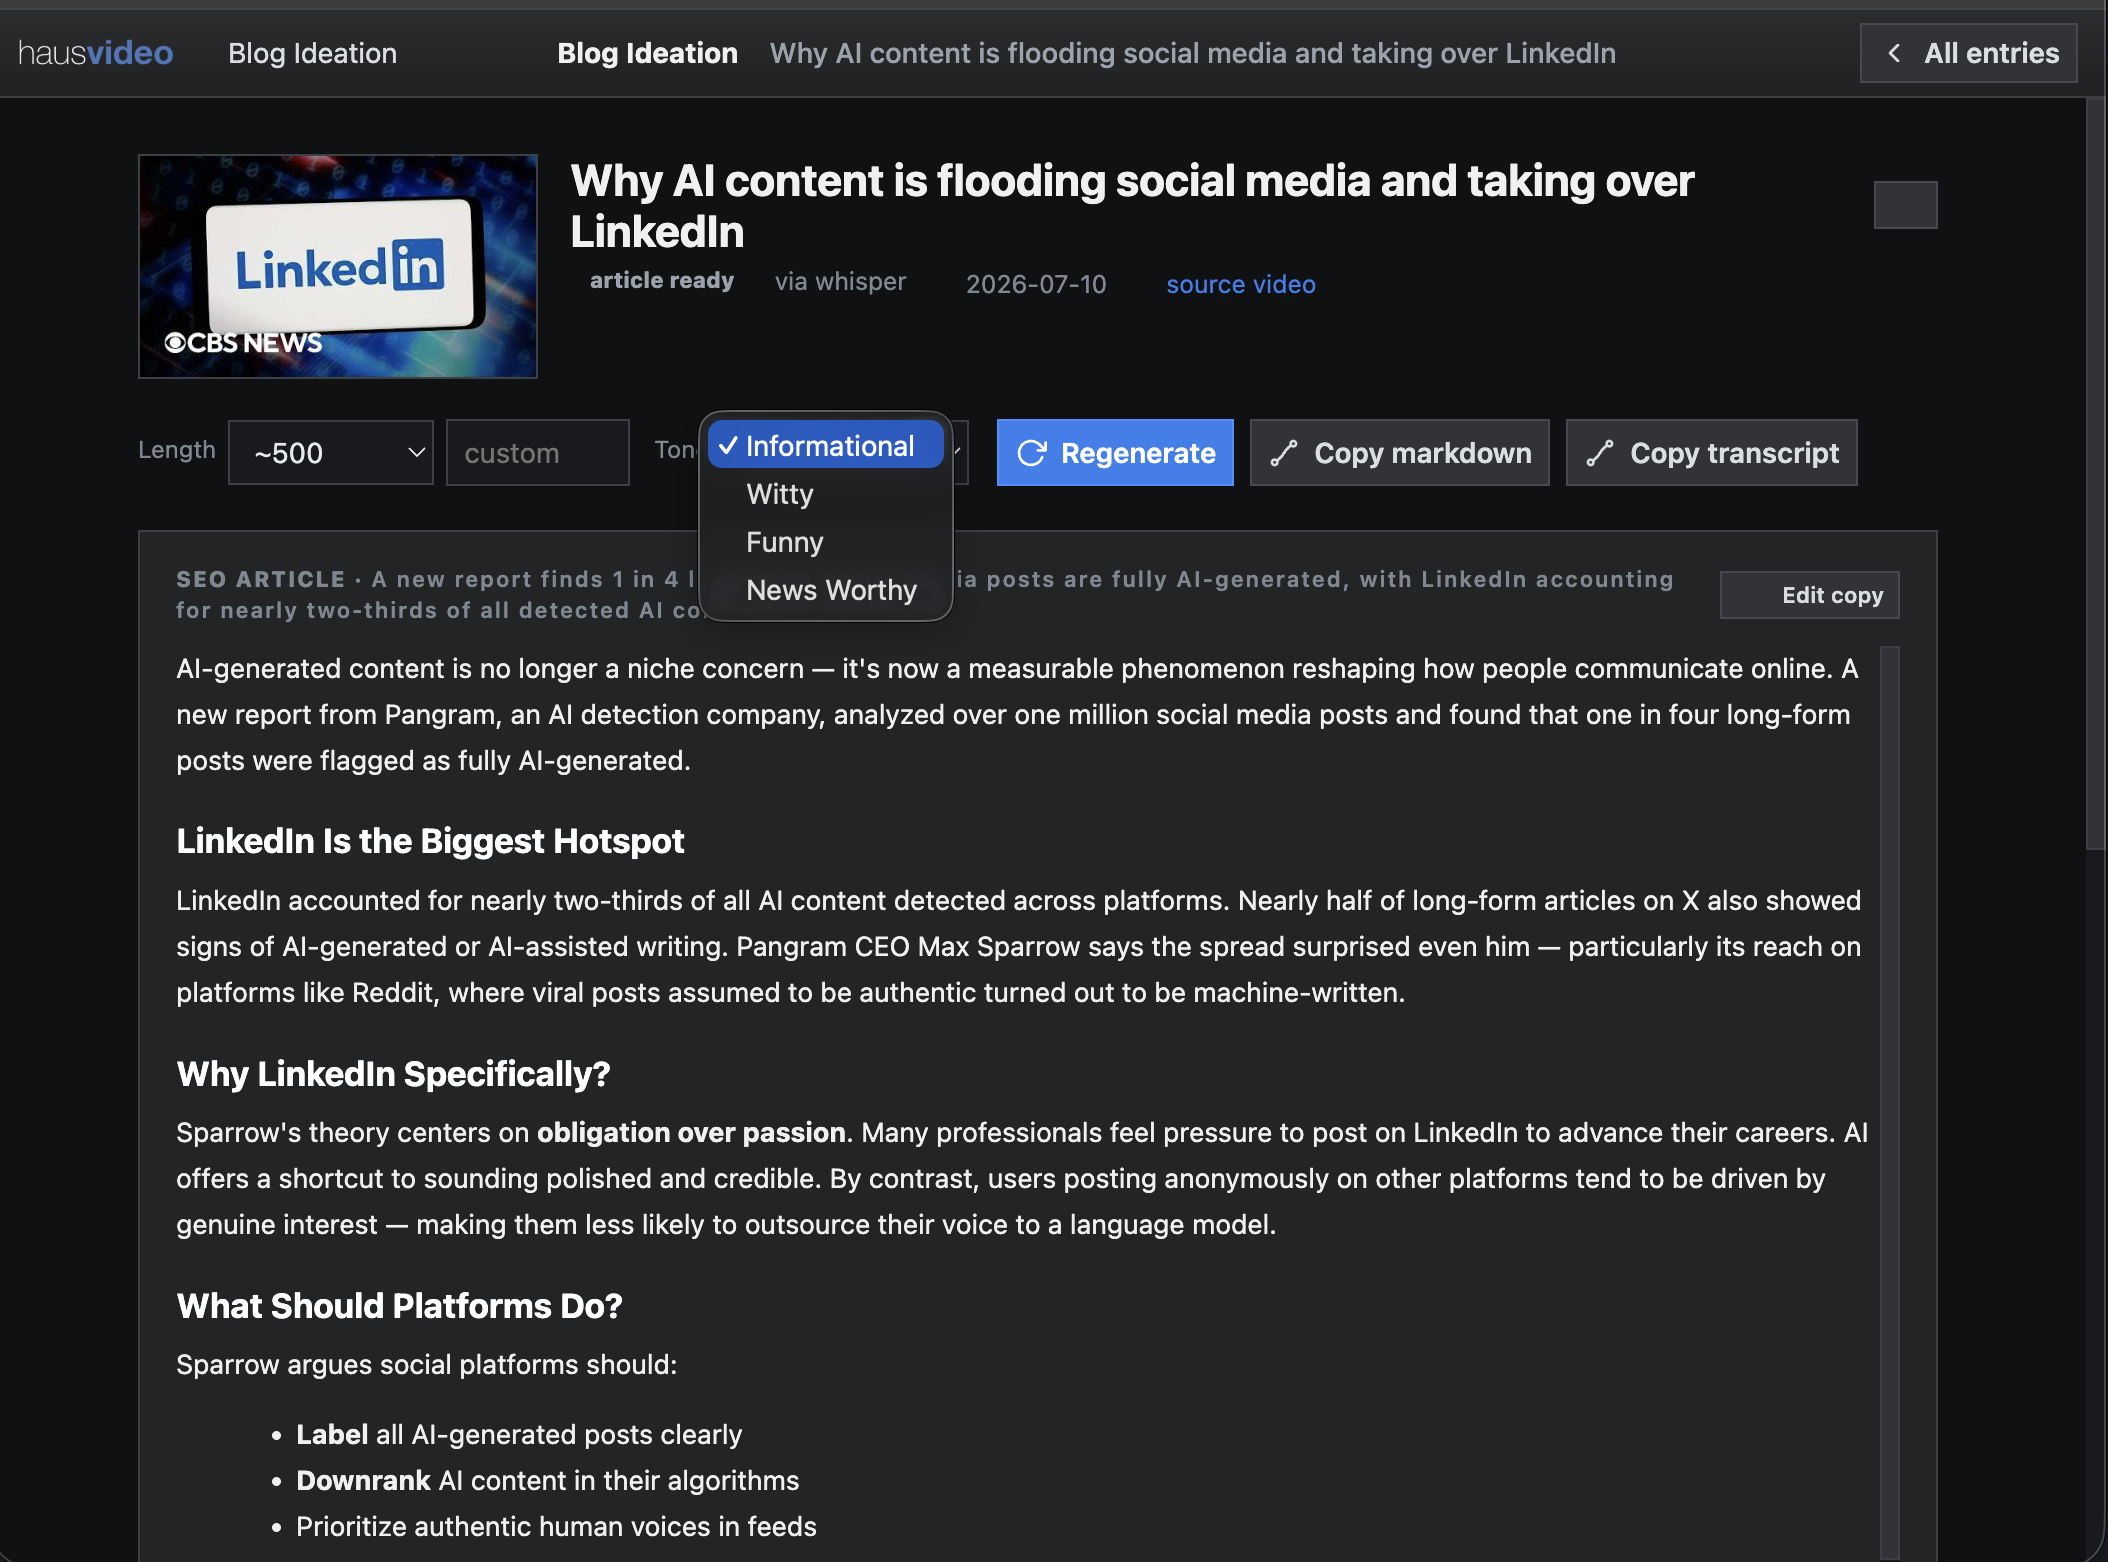The width and height of the screenshot is (2108, 1562).
Task: Click heading What Should Platforms Do?
Action: [x=399, y=1305]
